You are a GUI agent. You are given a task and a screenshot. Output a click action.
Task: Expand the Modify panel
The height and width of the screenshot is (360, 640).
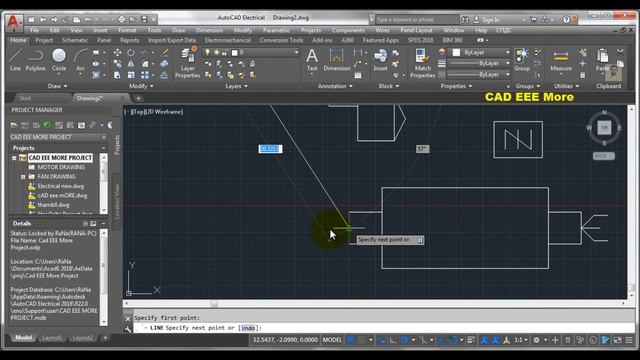tap(141, 86)
